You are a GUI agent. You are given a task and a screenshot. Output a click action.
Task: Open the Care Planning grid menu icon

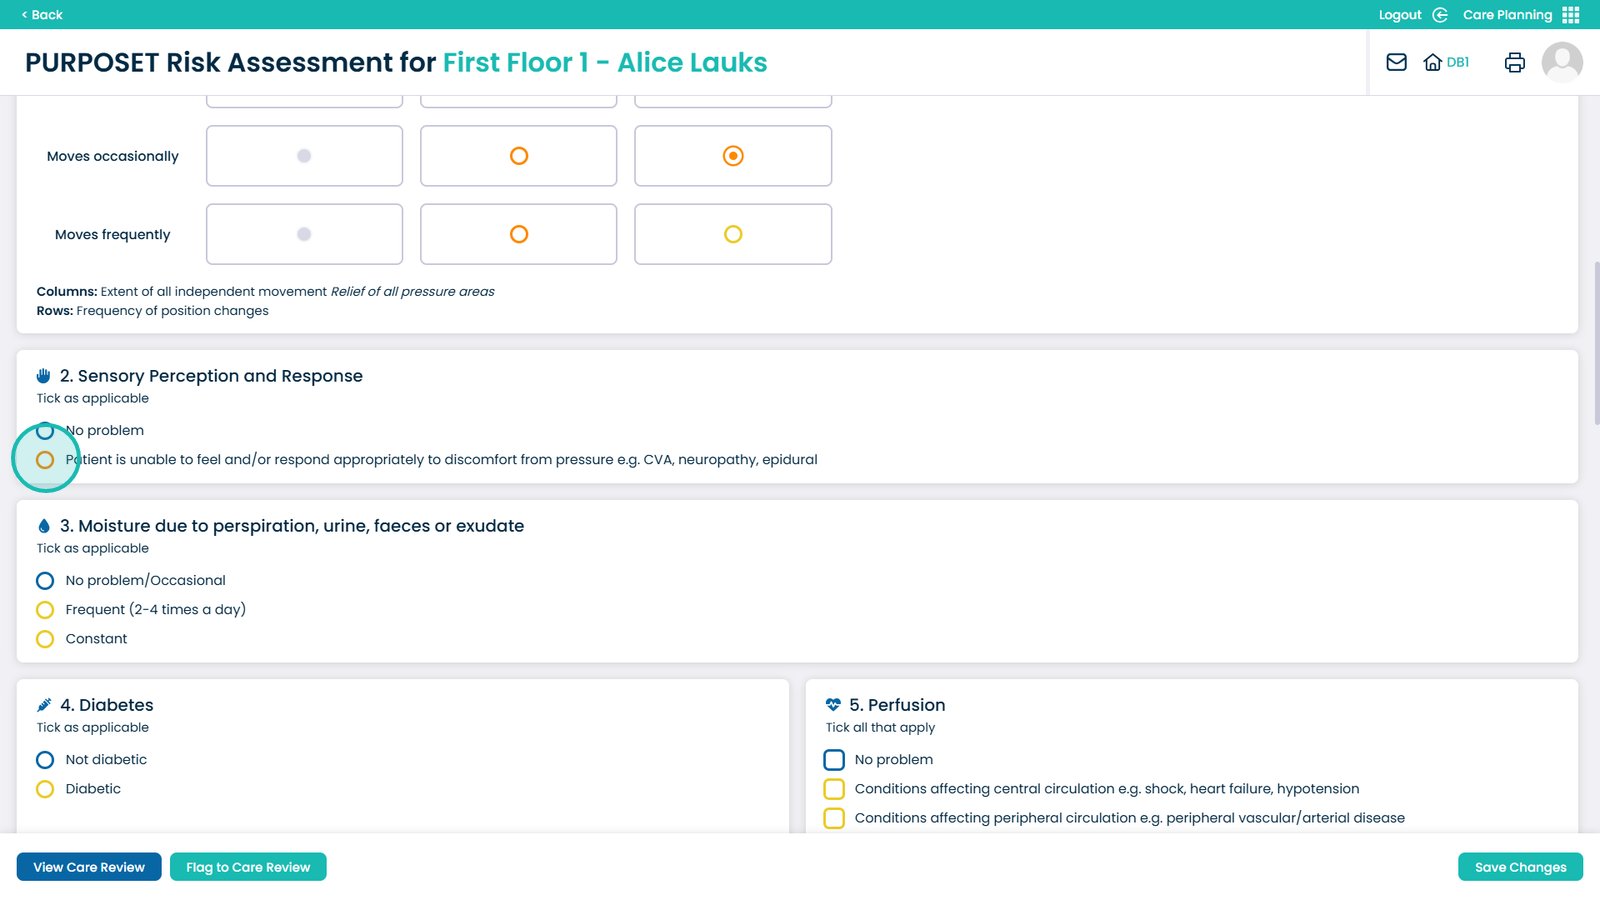click(1571, 15)
